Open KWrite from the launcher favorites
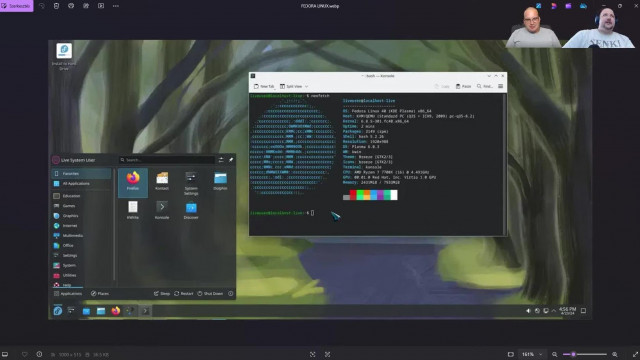This screenshot has height=360, width=640. click(133, 210)
